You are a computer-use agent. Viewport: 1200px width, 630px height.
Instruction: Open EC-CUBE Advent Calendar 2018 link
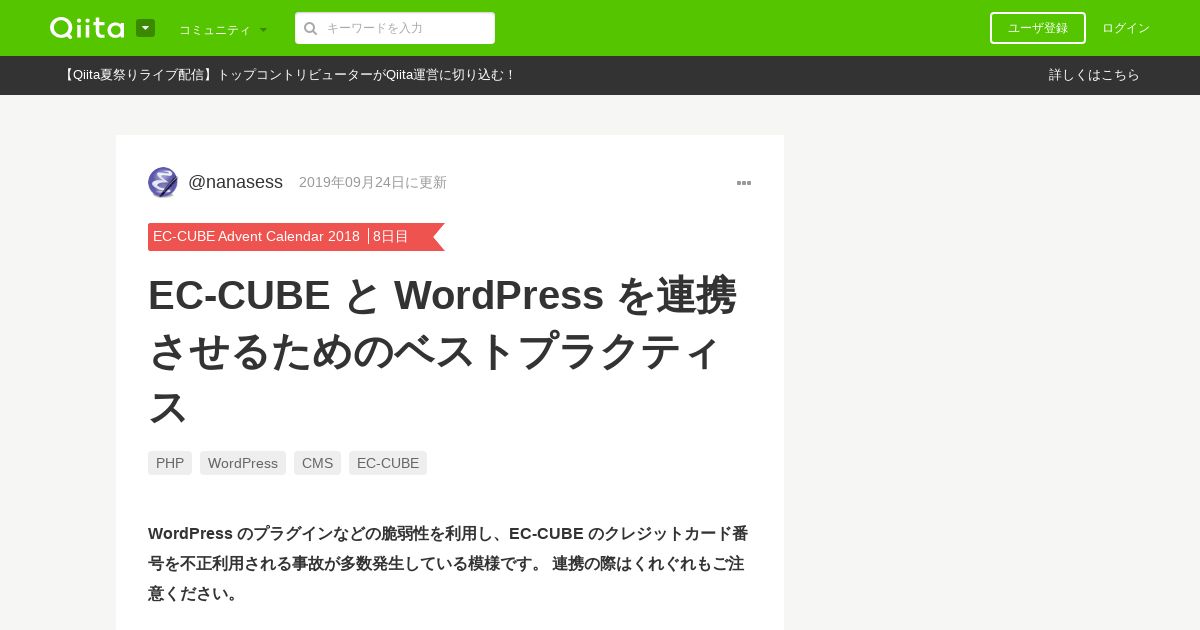[256, 237]
